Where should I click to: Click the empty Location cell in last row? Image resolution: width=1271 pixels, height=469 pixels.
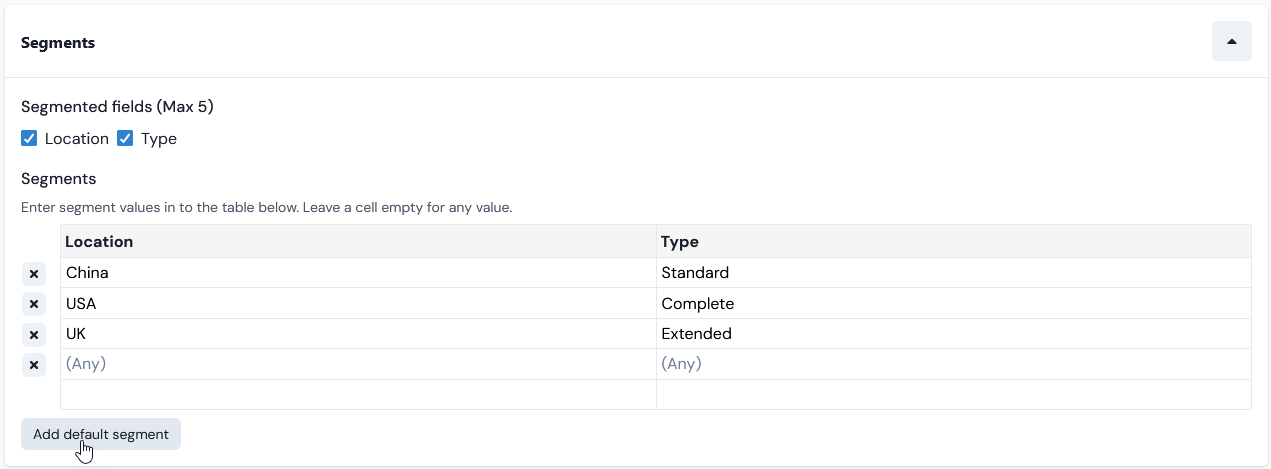pos(358,394)
